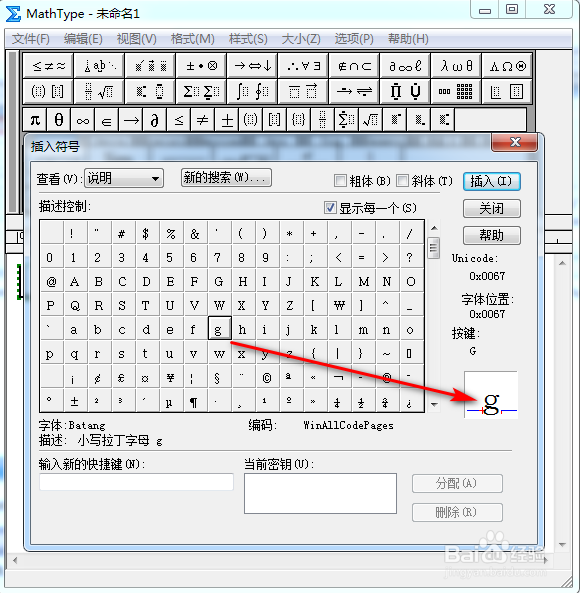
Task: Open the summation templates palette
Action: [x=201, y=91]
